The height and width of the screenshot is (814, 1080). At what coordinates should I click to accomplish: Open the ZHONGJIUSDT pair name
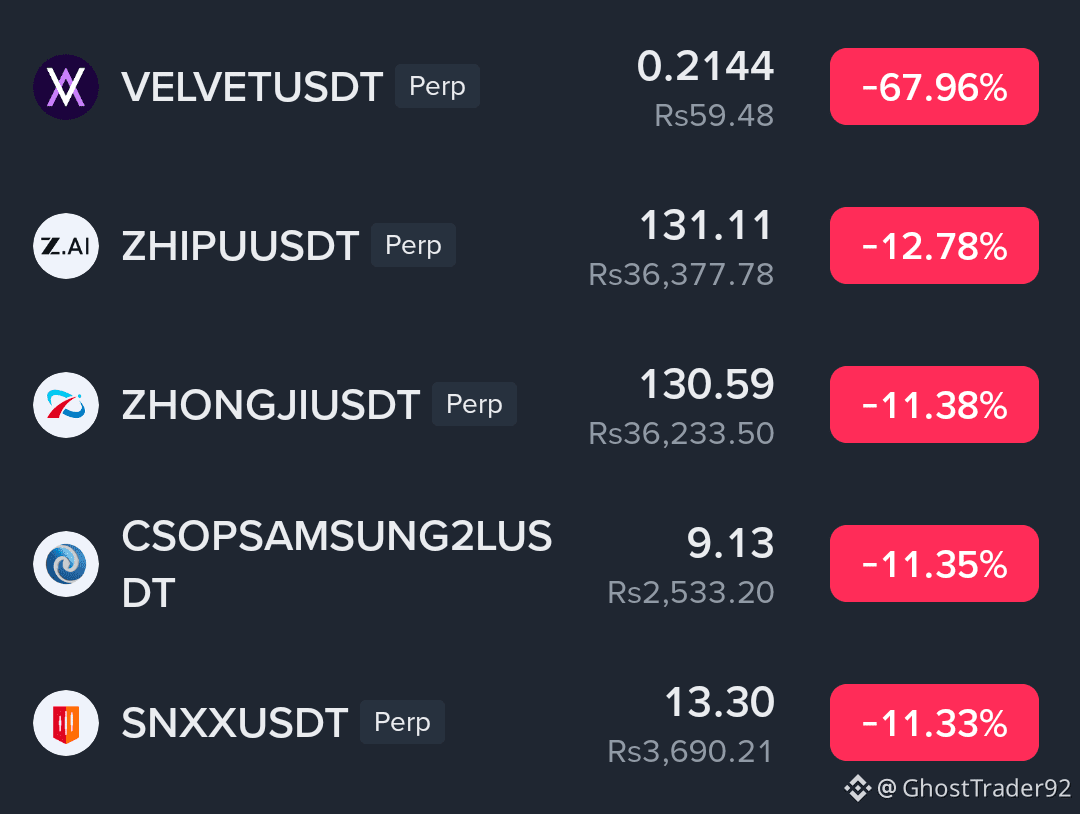(x=271, y=405)
